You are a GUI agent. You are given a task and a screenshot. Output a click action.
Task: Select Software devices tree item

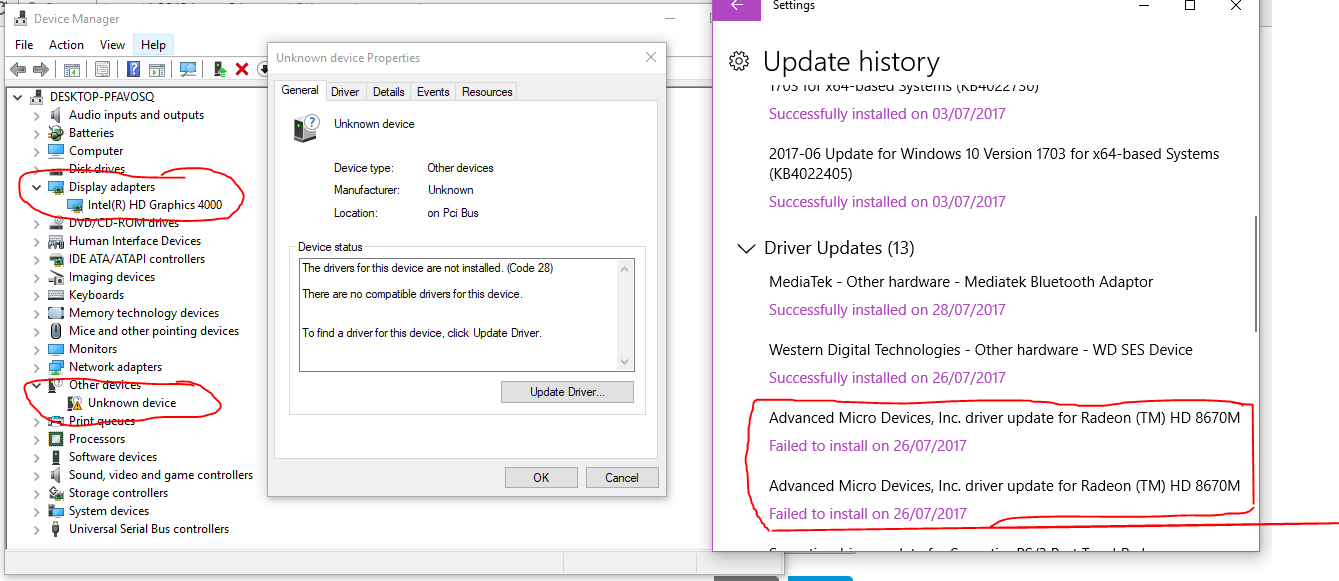coord(113,457)
